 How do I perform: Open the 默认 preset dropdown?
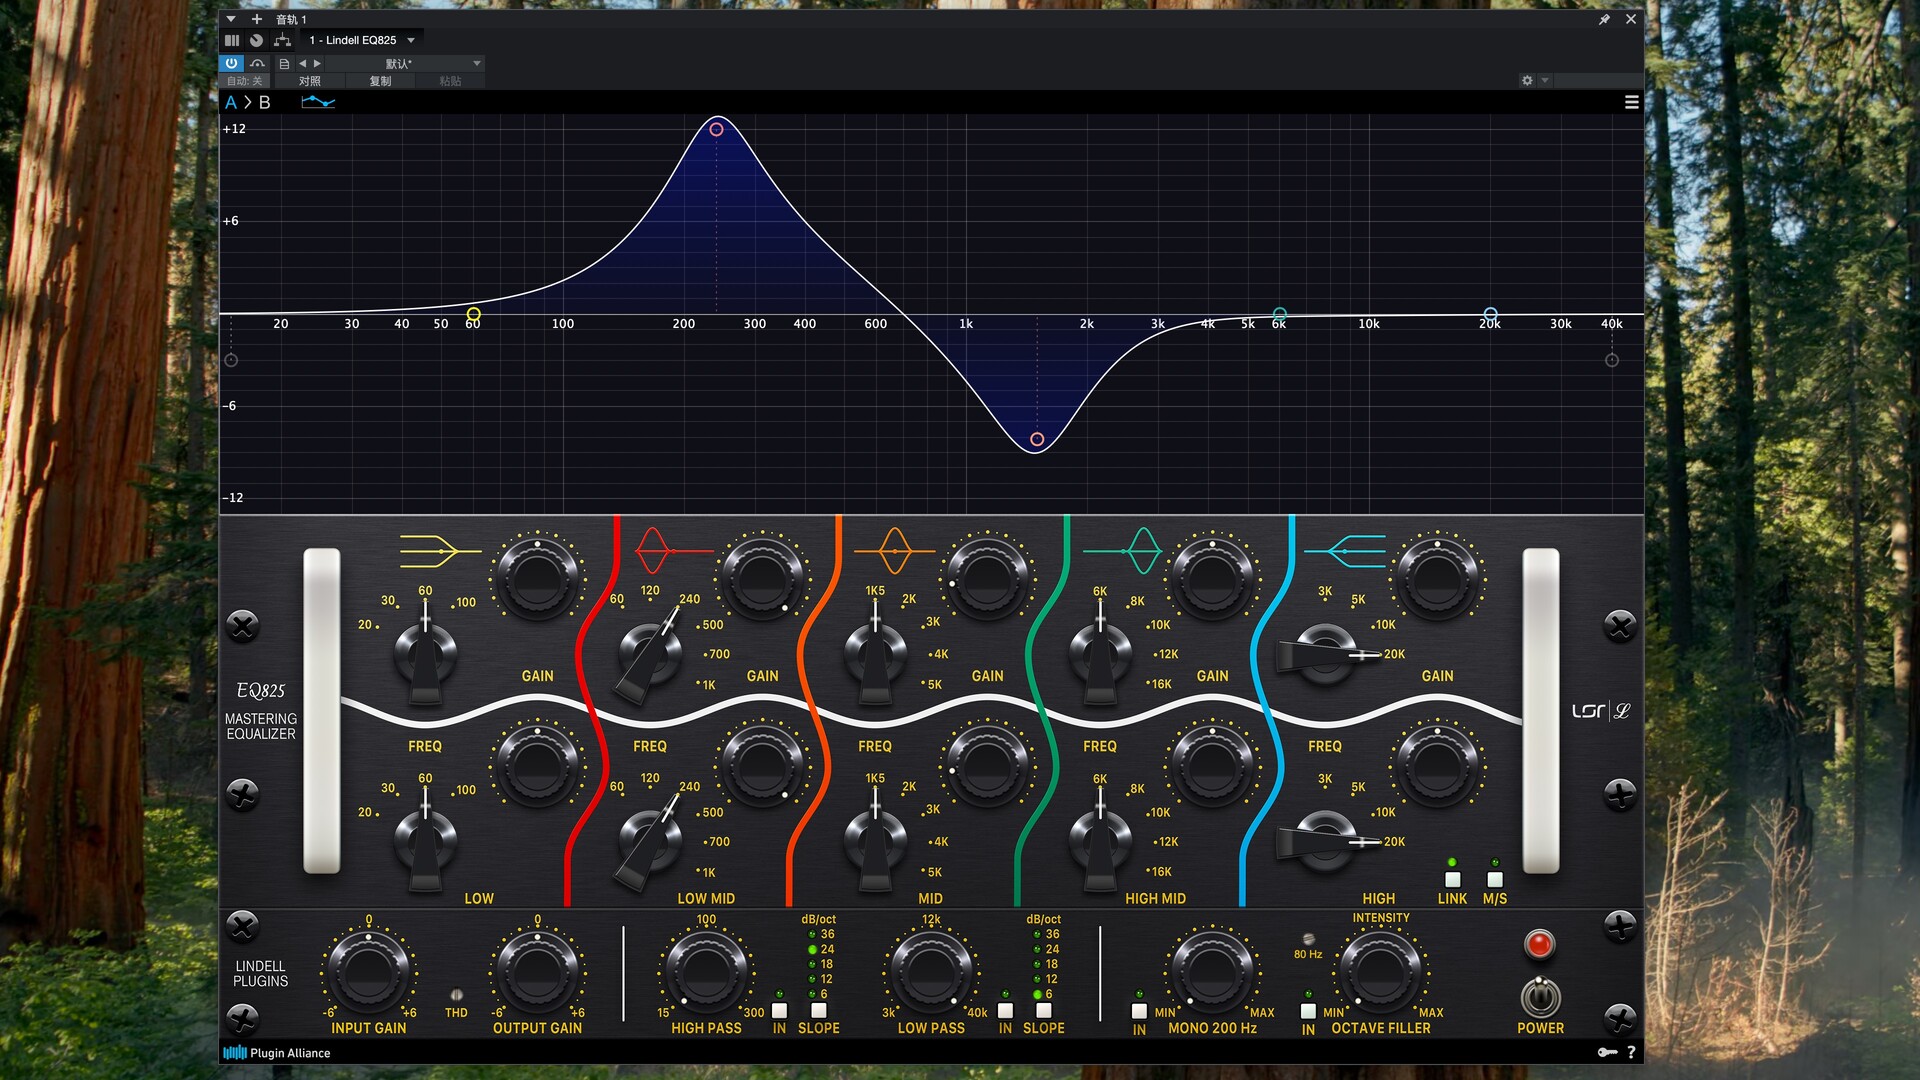pos(405,63)
